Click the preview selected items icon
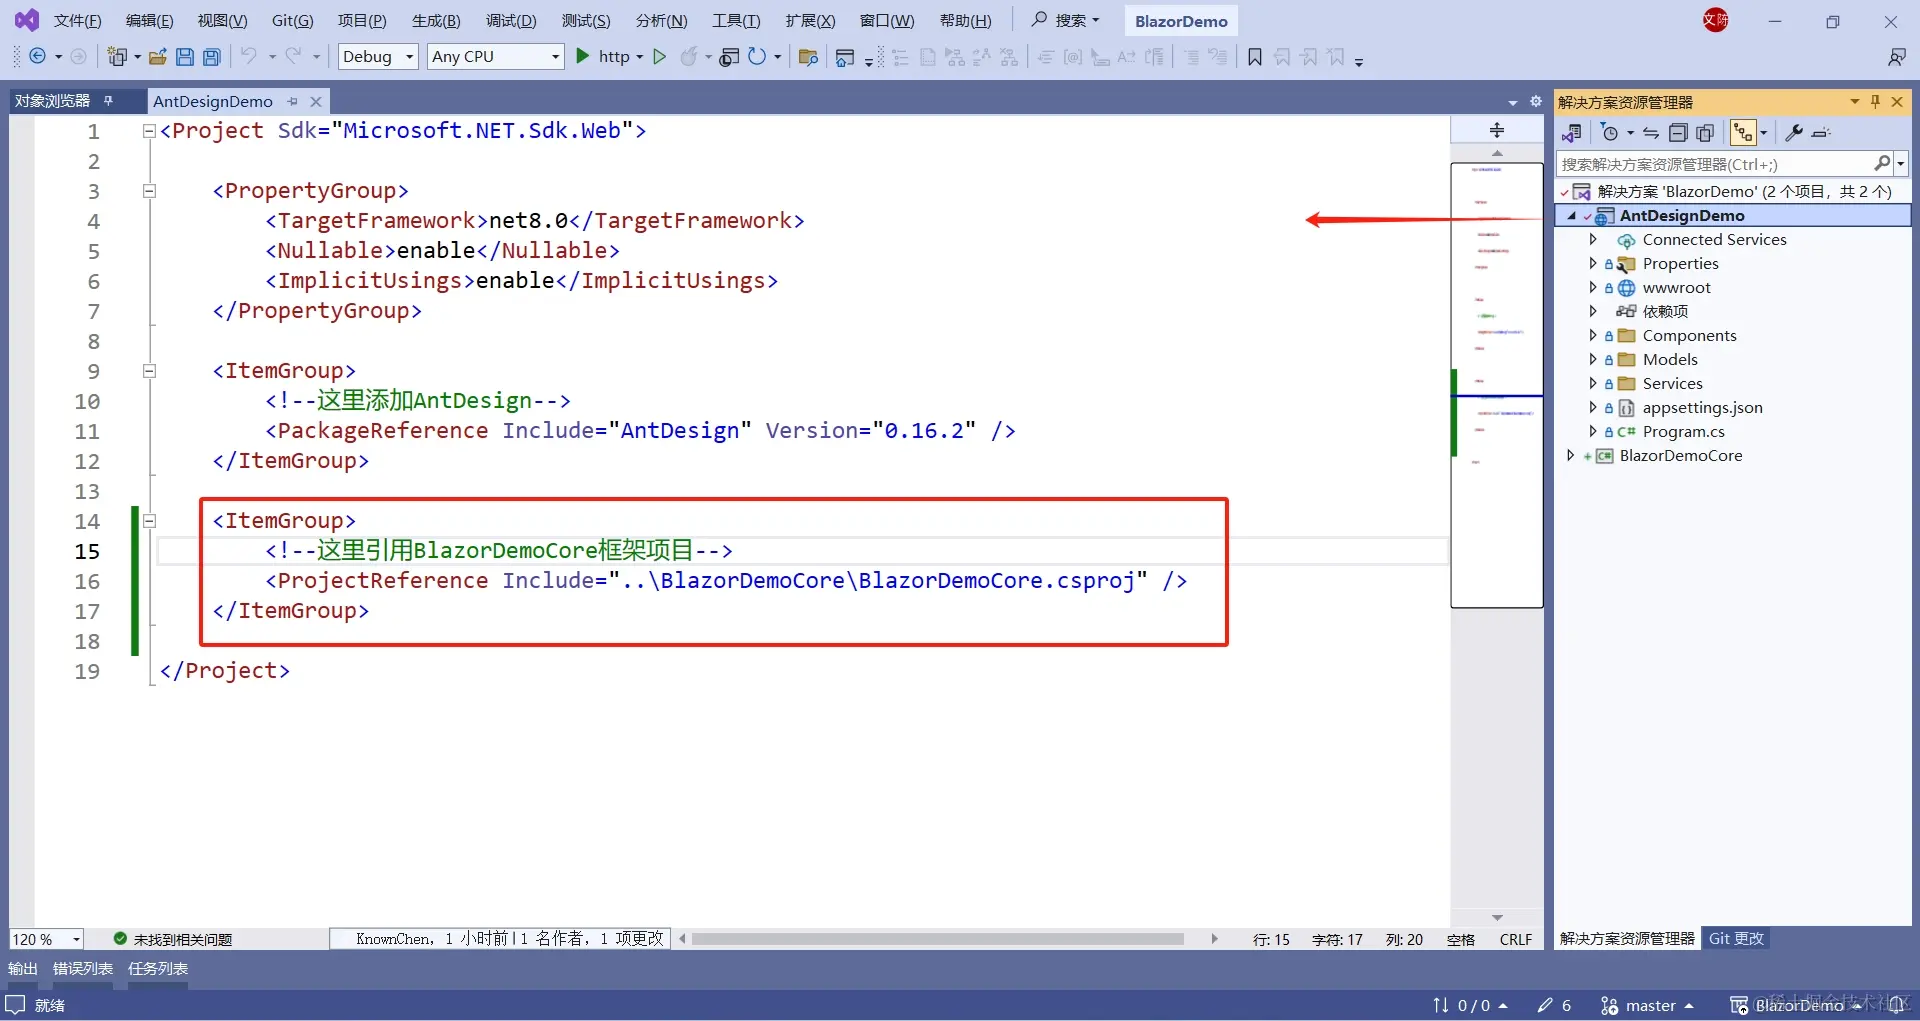This screenshot has height=1021, width=1920. (1821, 133)
